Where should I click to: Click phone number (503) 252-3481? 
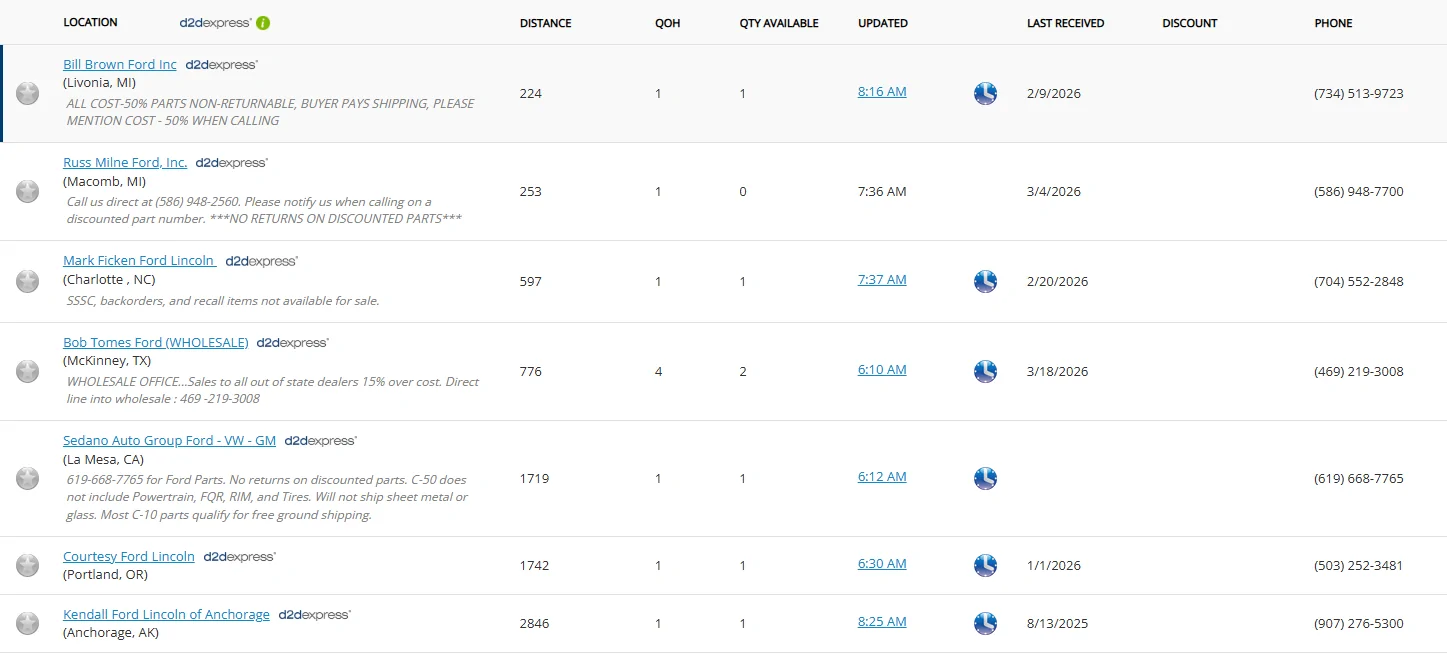(x=1359, y=566)
